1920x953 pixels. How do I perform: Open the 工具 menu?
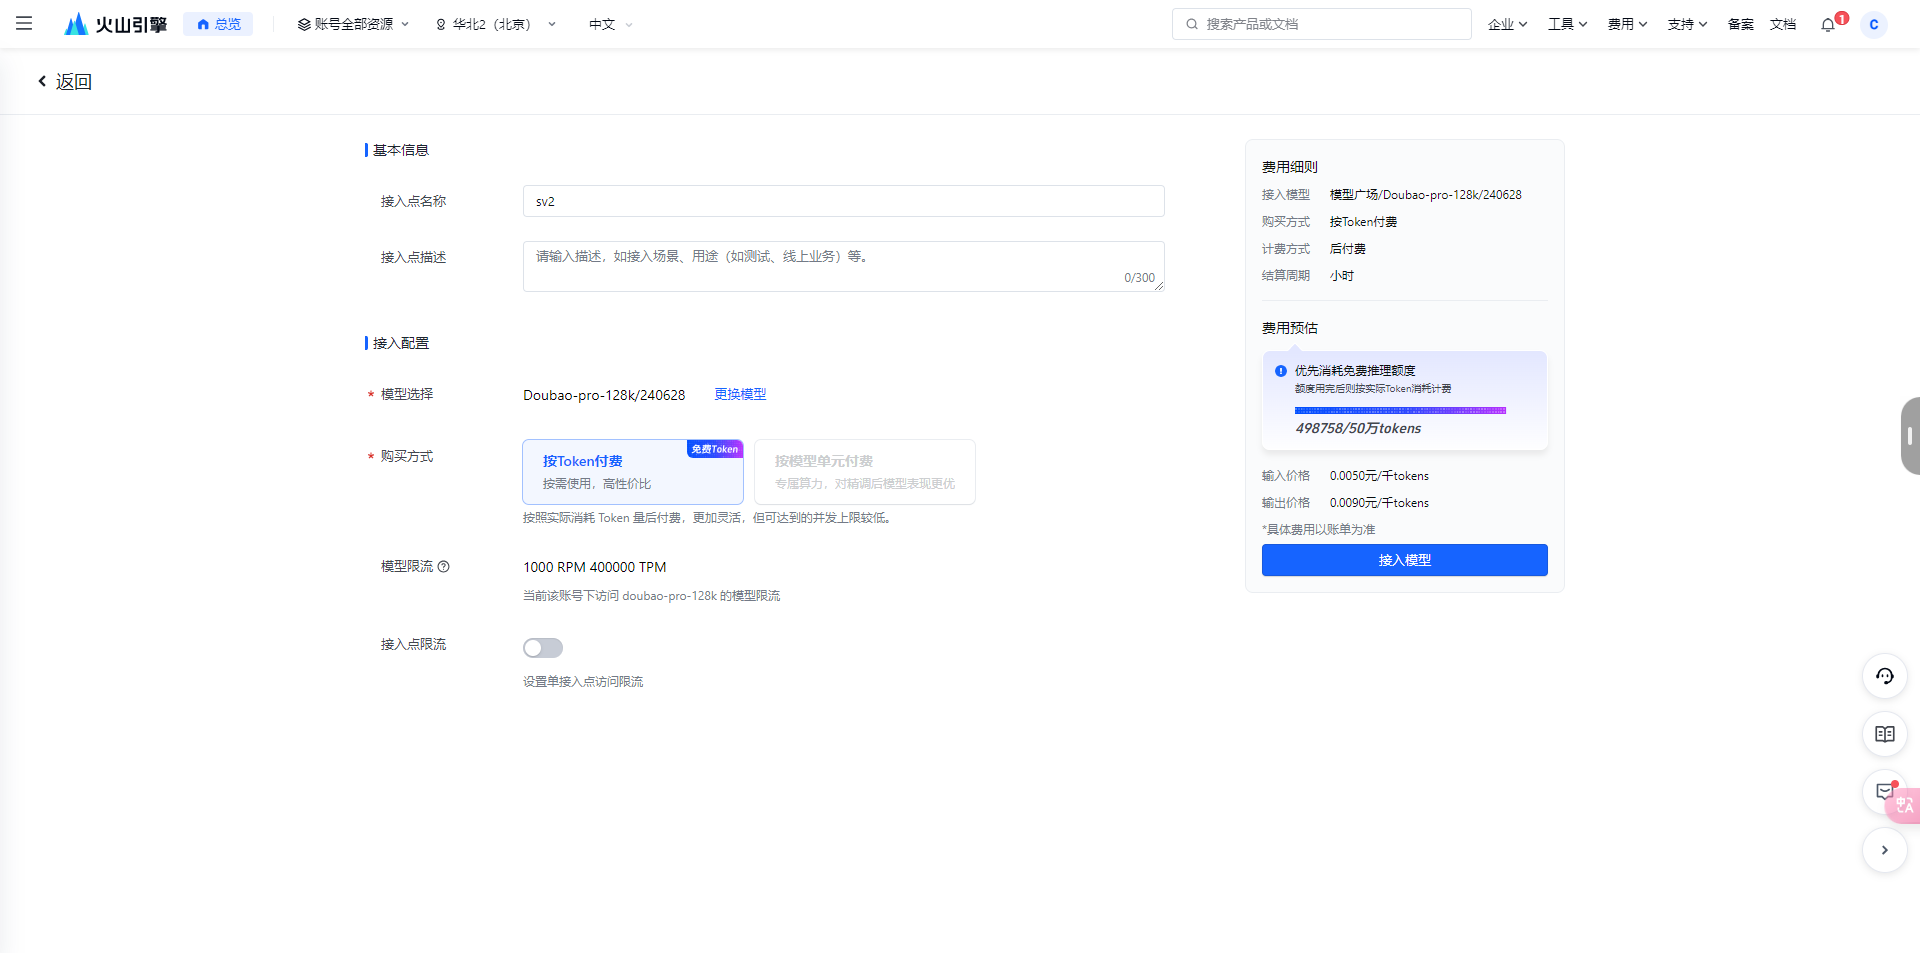tap(1567, 24)
